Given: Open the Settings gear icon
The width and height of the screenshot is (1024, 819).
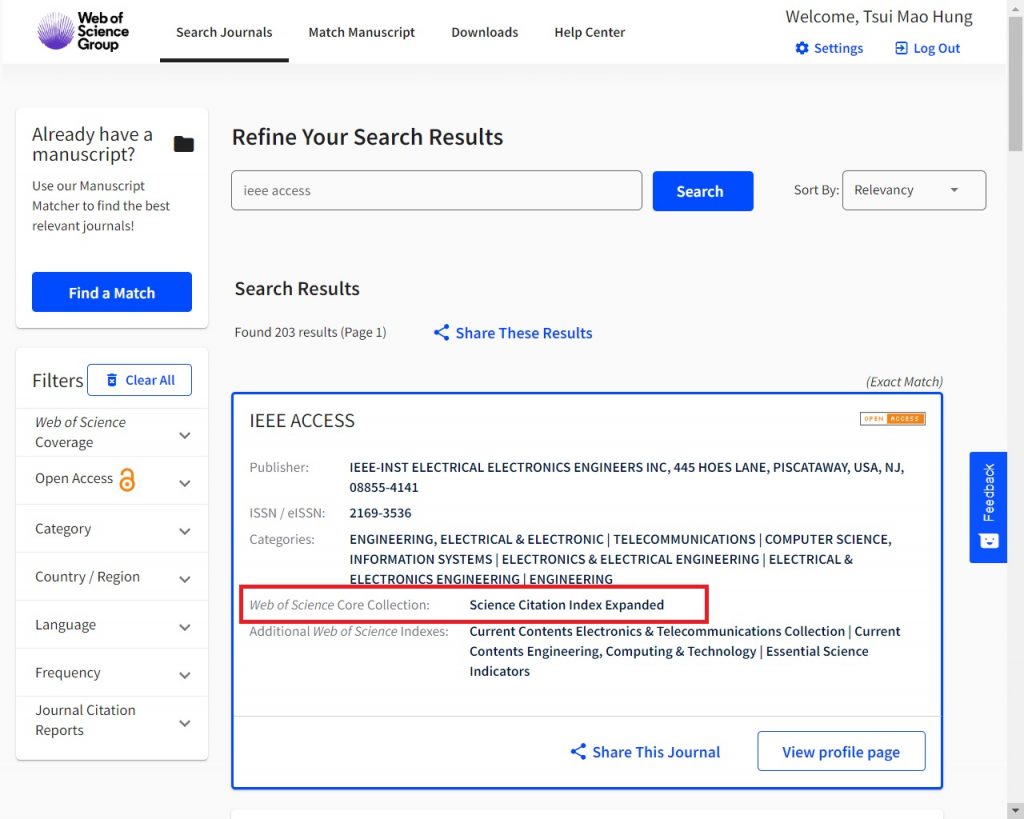Looking at the screenshot, I should click(x=802, y=48).
